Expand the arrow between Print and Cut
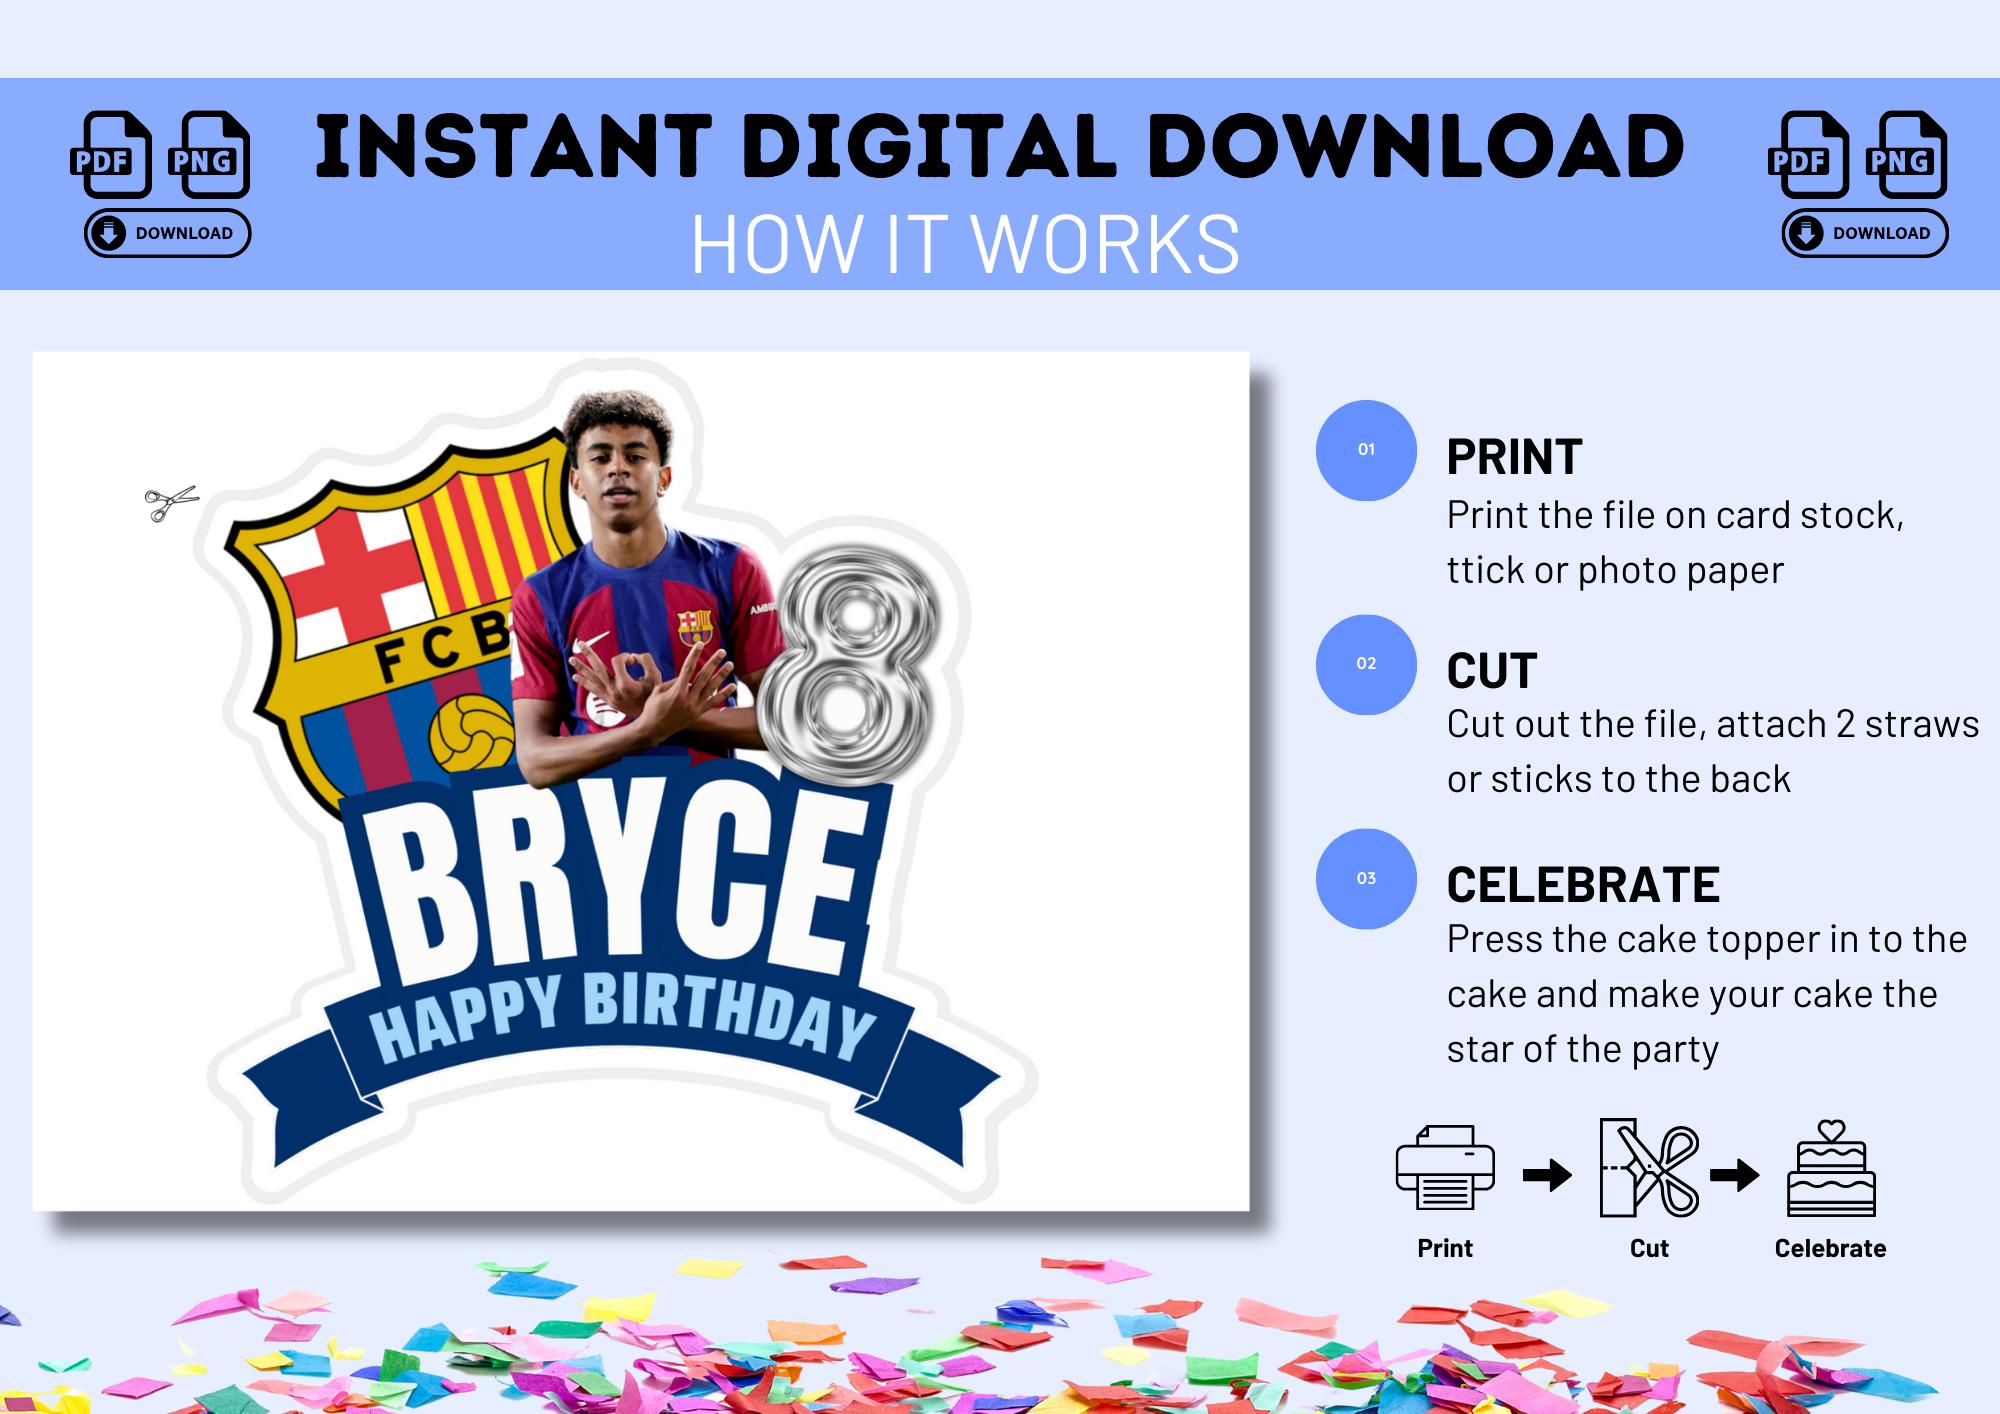Screen dimensions: 2000x1414 coord(1545,1175)
